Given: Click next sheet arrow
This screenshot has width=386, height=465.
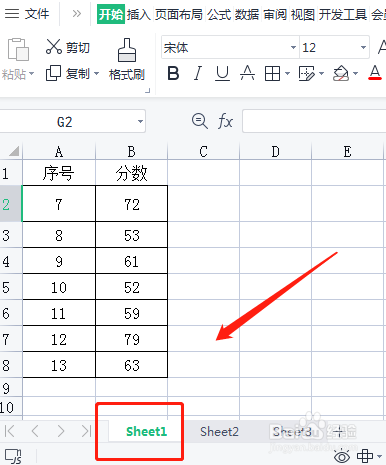Looking at the screenshot, I should coord(61,431).
